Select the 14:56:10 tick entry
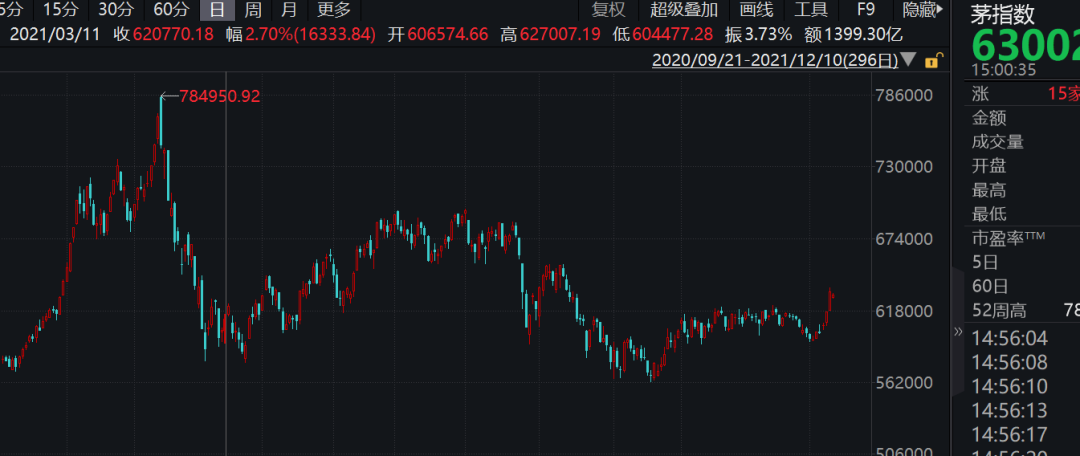Image resolution: width=1080 pixels, height=456 pixels. pos(1009,386)
